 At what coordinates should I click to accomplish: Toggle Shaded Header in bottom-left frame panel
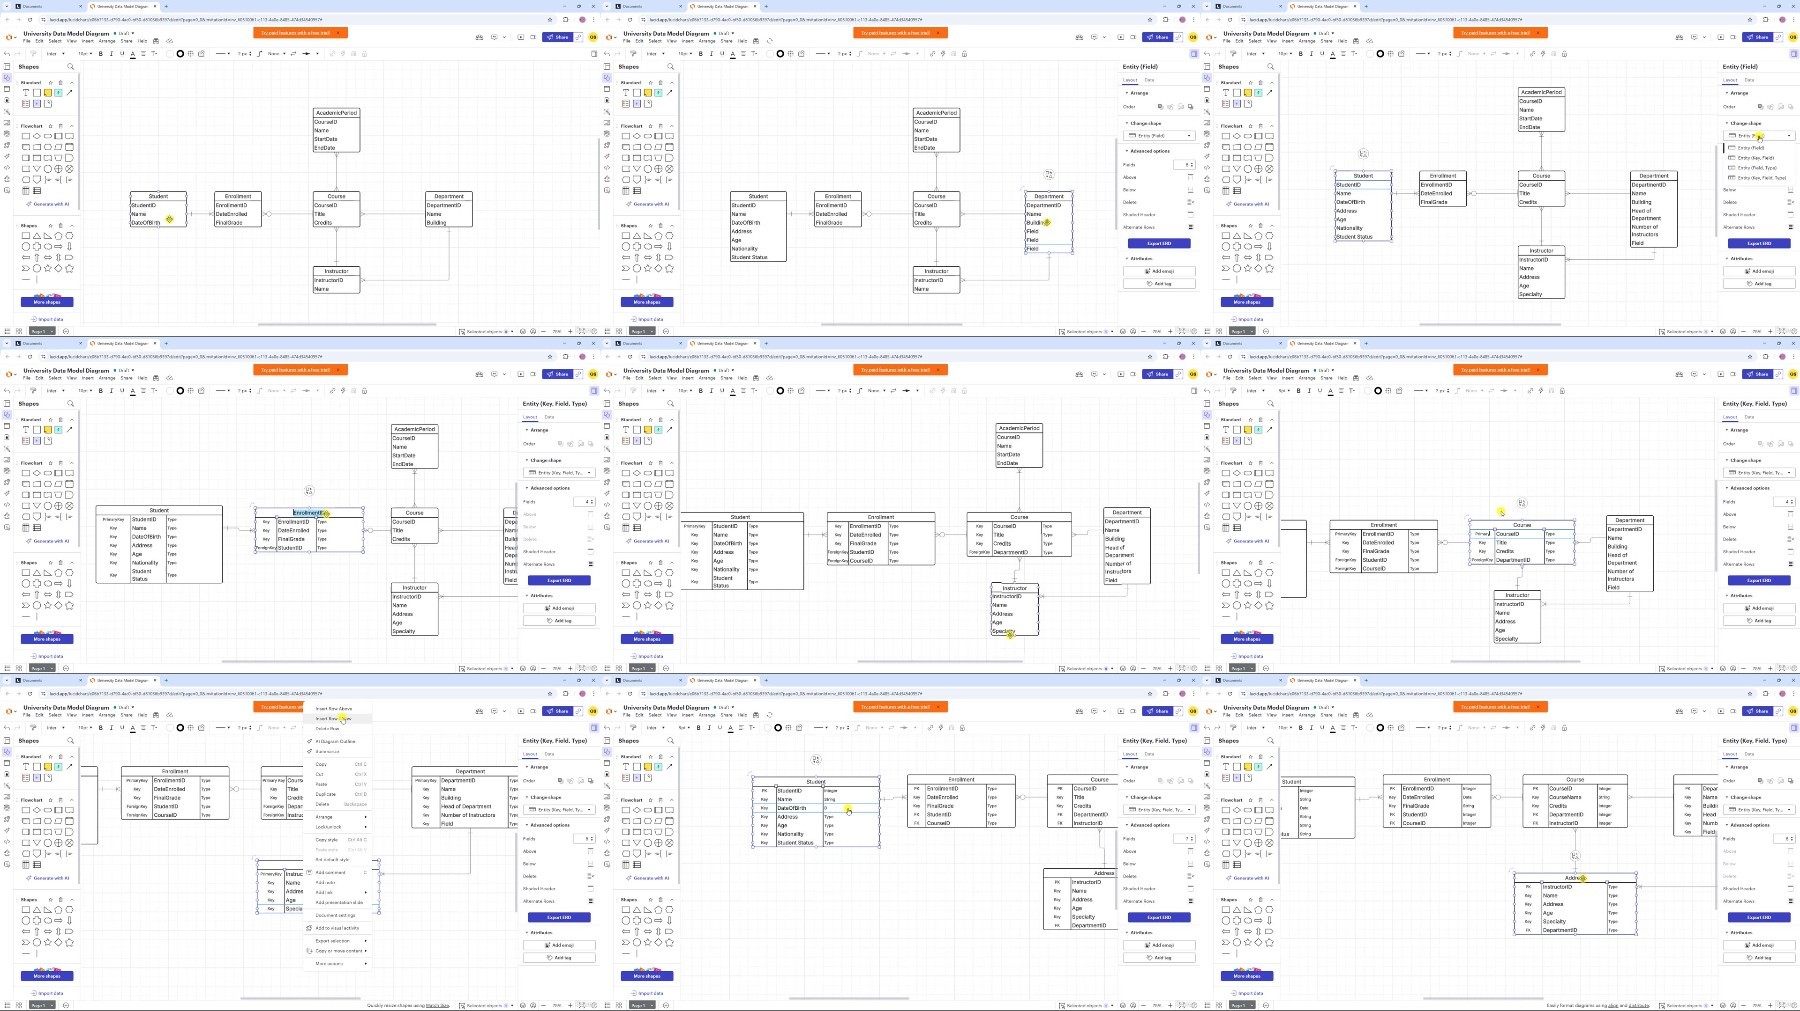tap(591, 889)
